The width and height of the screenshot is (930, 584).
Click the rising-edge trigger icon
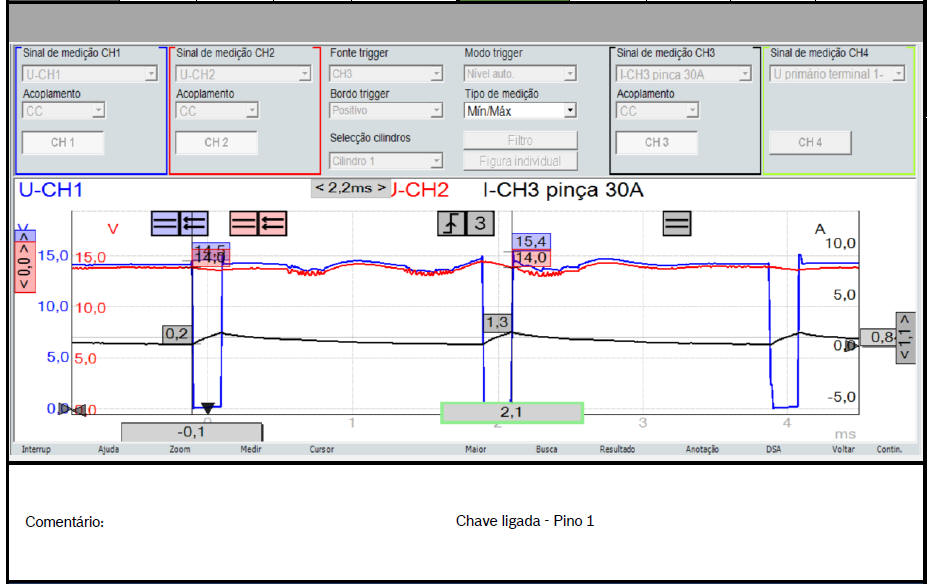[x=452, y=223]
